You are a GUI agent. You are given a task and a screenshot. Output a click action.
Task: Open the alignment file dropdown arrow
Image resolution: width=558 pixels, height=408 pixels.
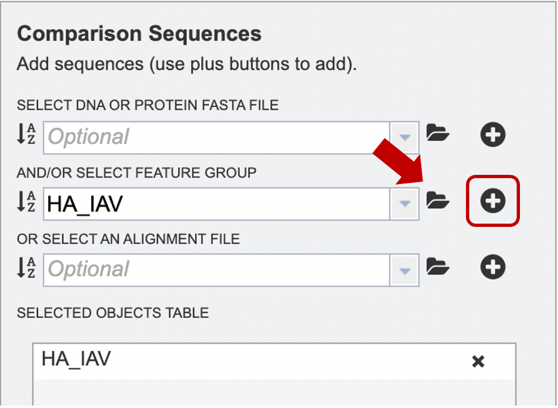click(x=405, y=270)
